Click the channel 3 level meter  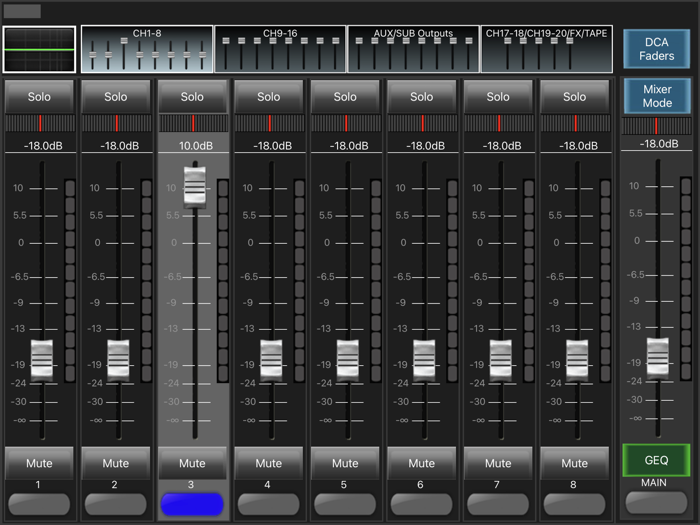point(223,281)
